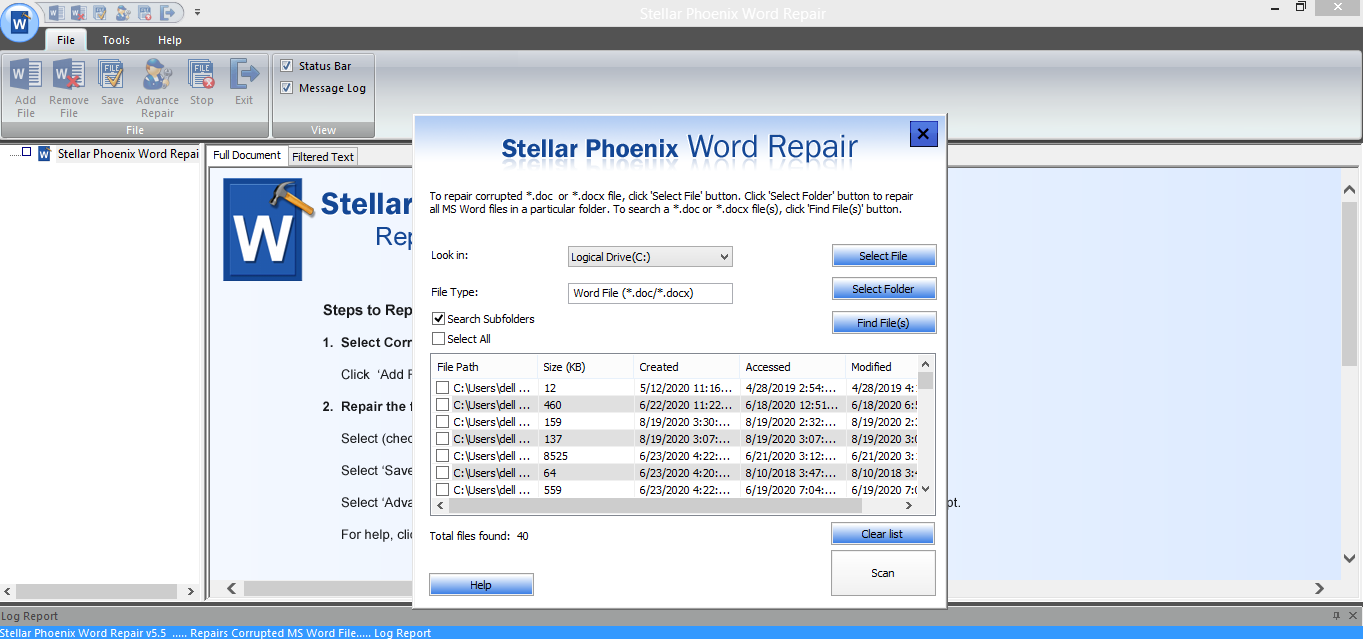This screenshot has height=641, width=1363.
Task: Click the Stellar Word Repair application orb button
Action: click(x=19, y=21)
